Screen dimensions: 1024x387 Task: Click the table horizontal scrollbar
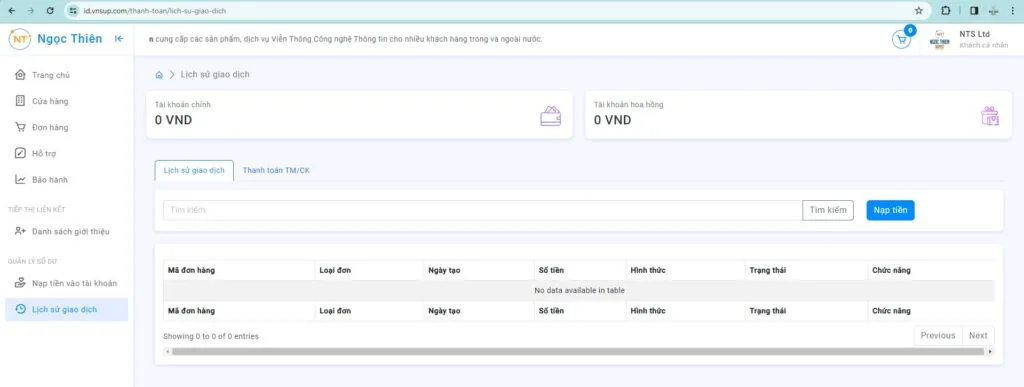click(578, 352)
